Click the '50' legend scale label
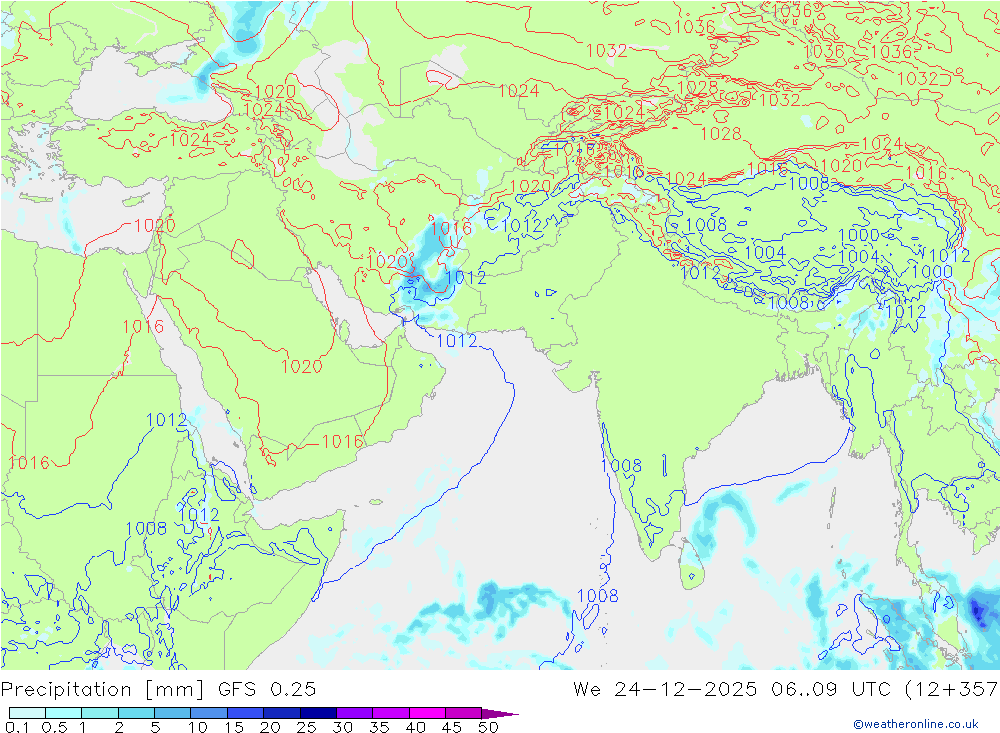Screen dimensions: 1000x733 tap(488, 727)
